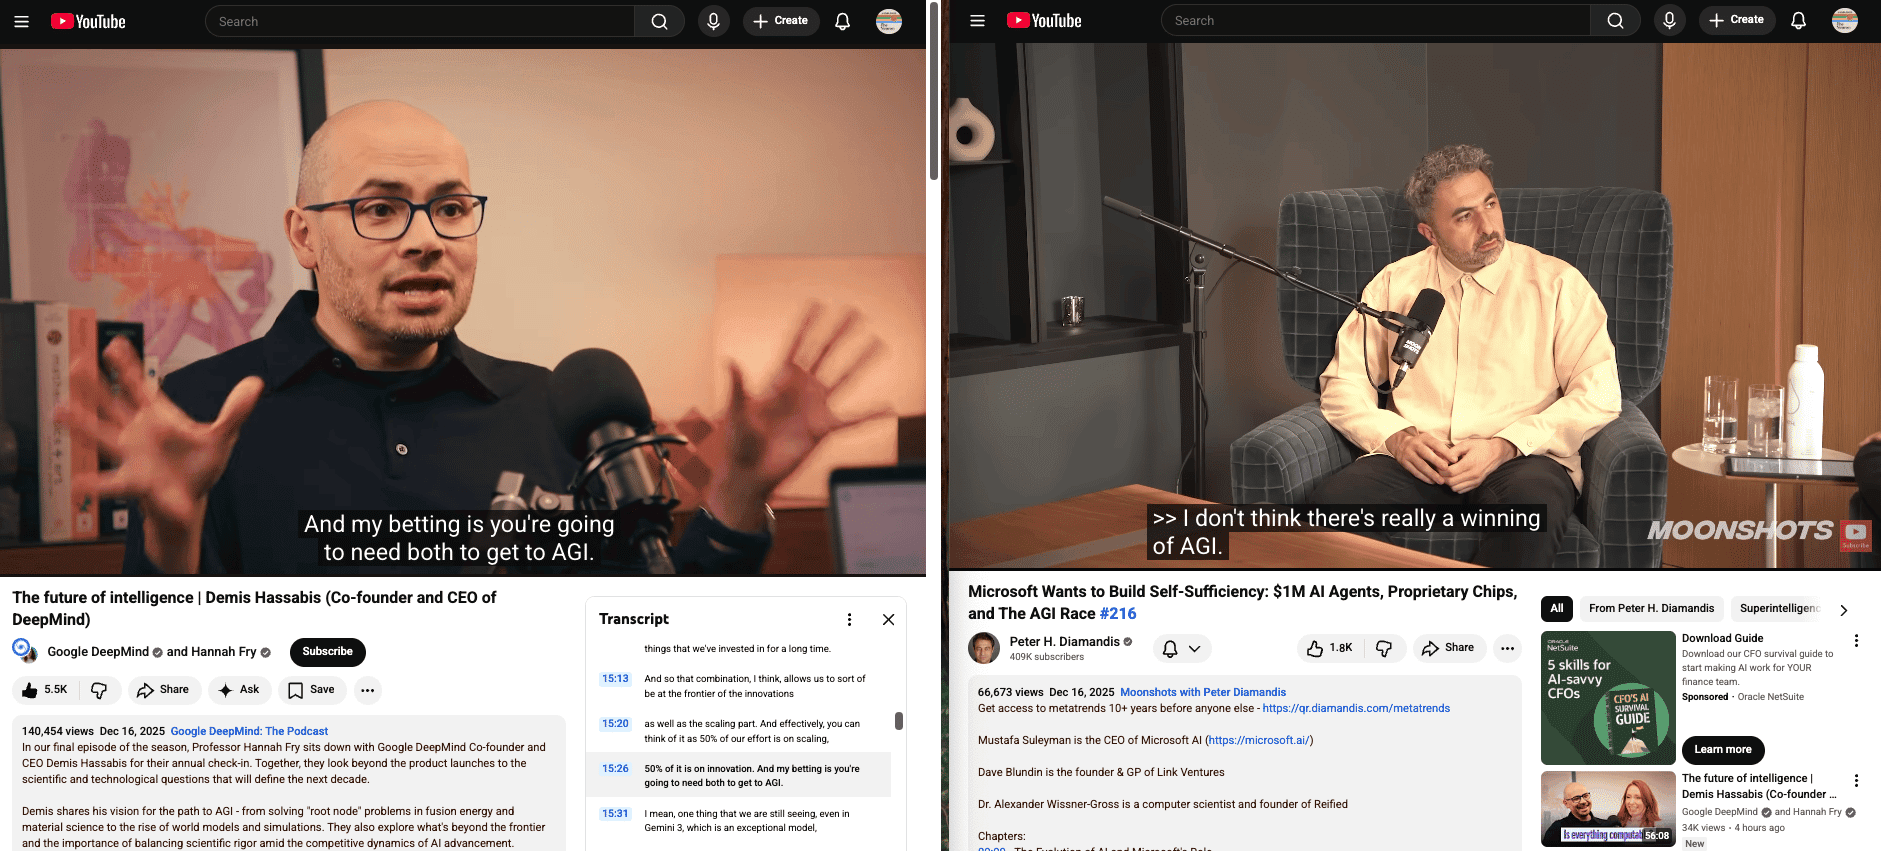Open Peter H. Diamandis channel name link

(x=1065, y=642)
